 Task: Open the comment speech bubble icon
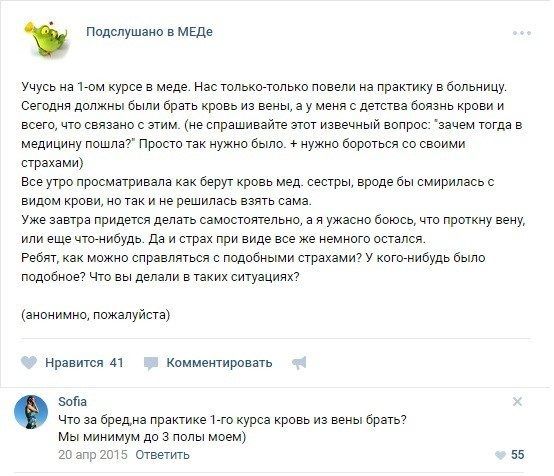click(151, 363)
